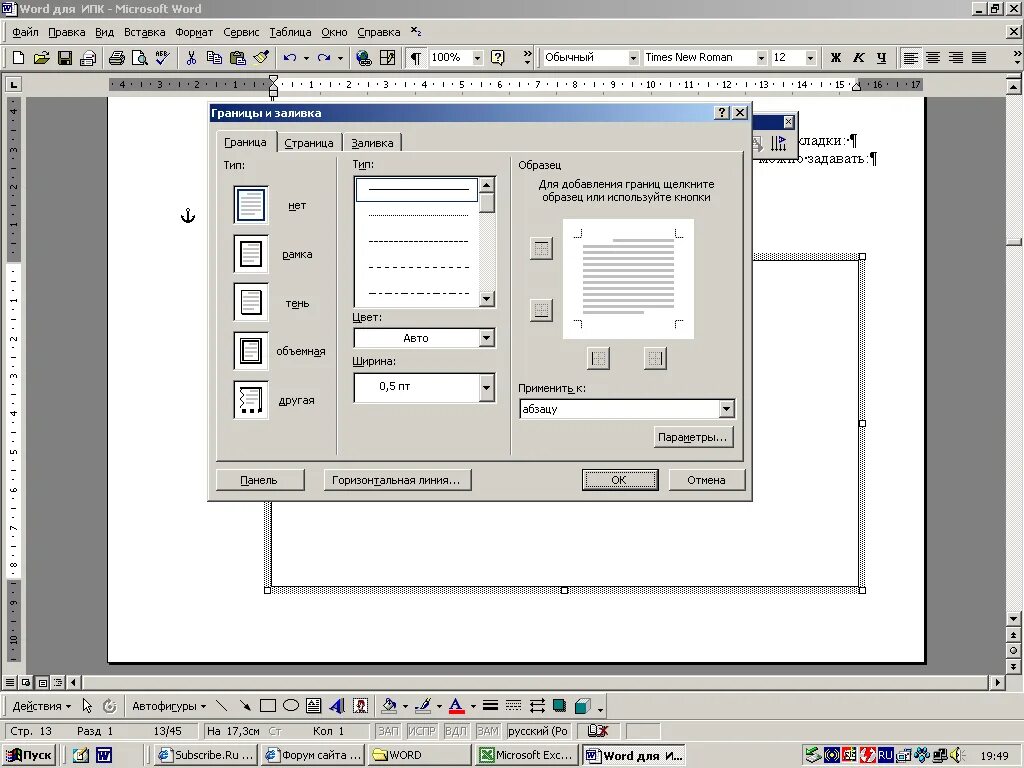The height and width of the screenshot is (768, 1024).
Task: Open line style options on the drawing toolbar
Action: [x=490, y=705]
